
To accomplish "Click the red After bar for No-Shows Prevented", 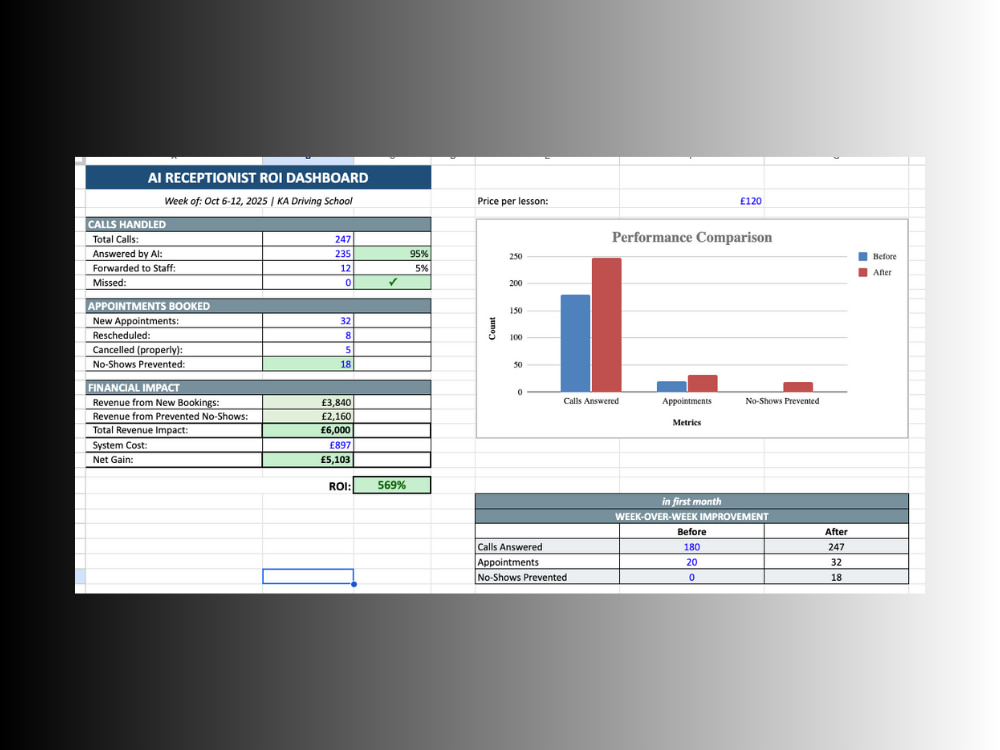I will [x=798, y=387].
